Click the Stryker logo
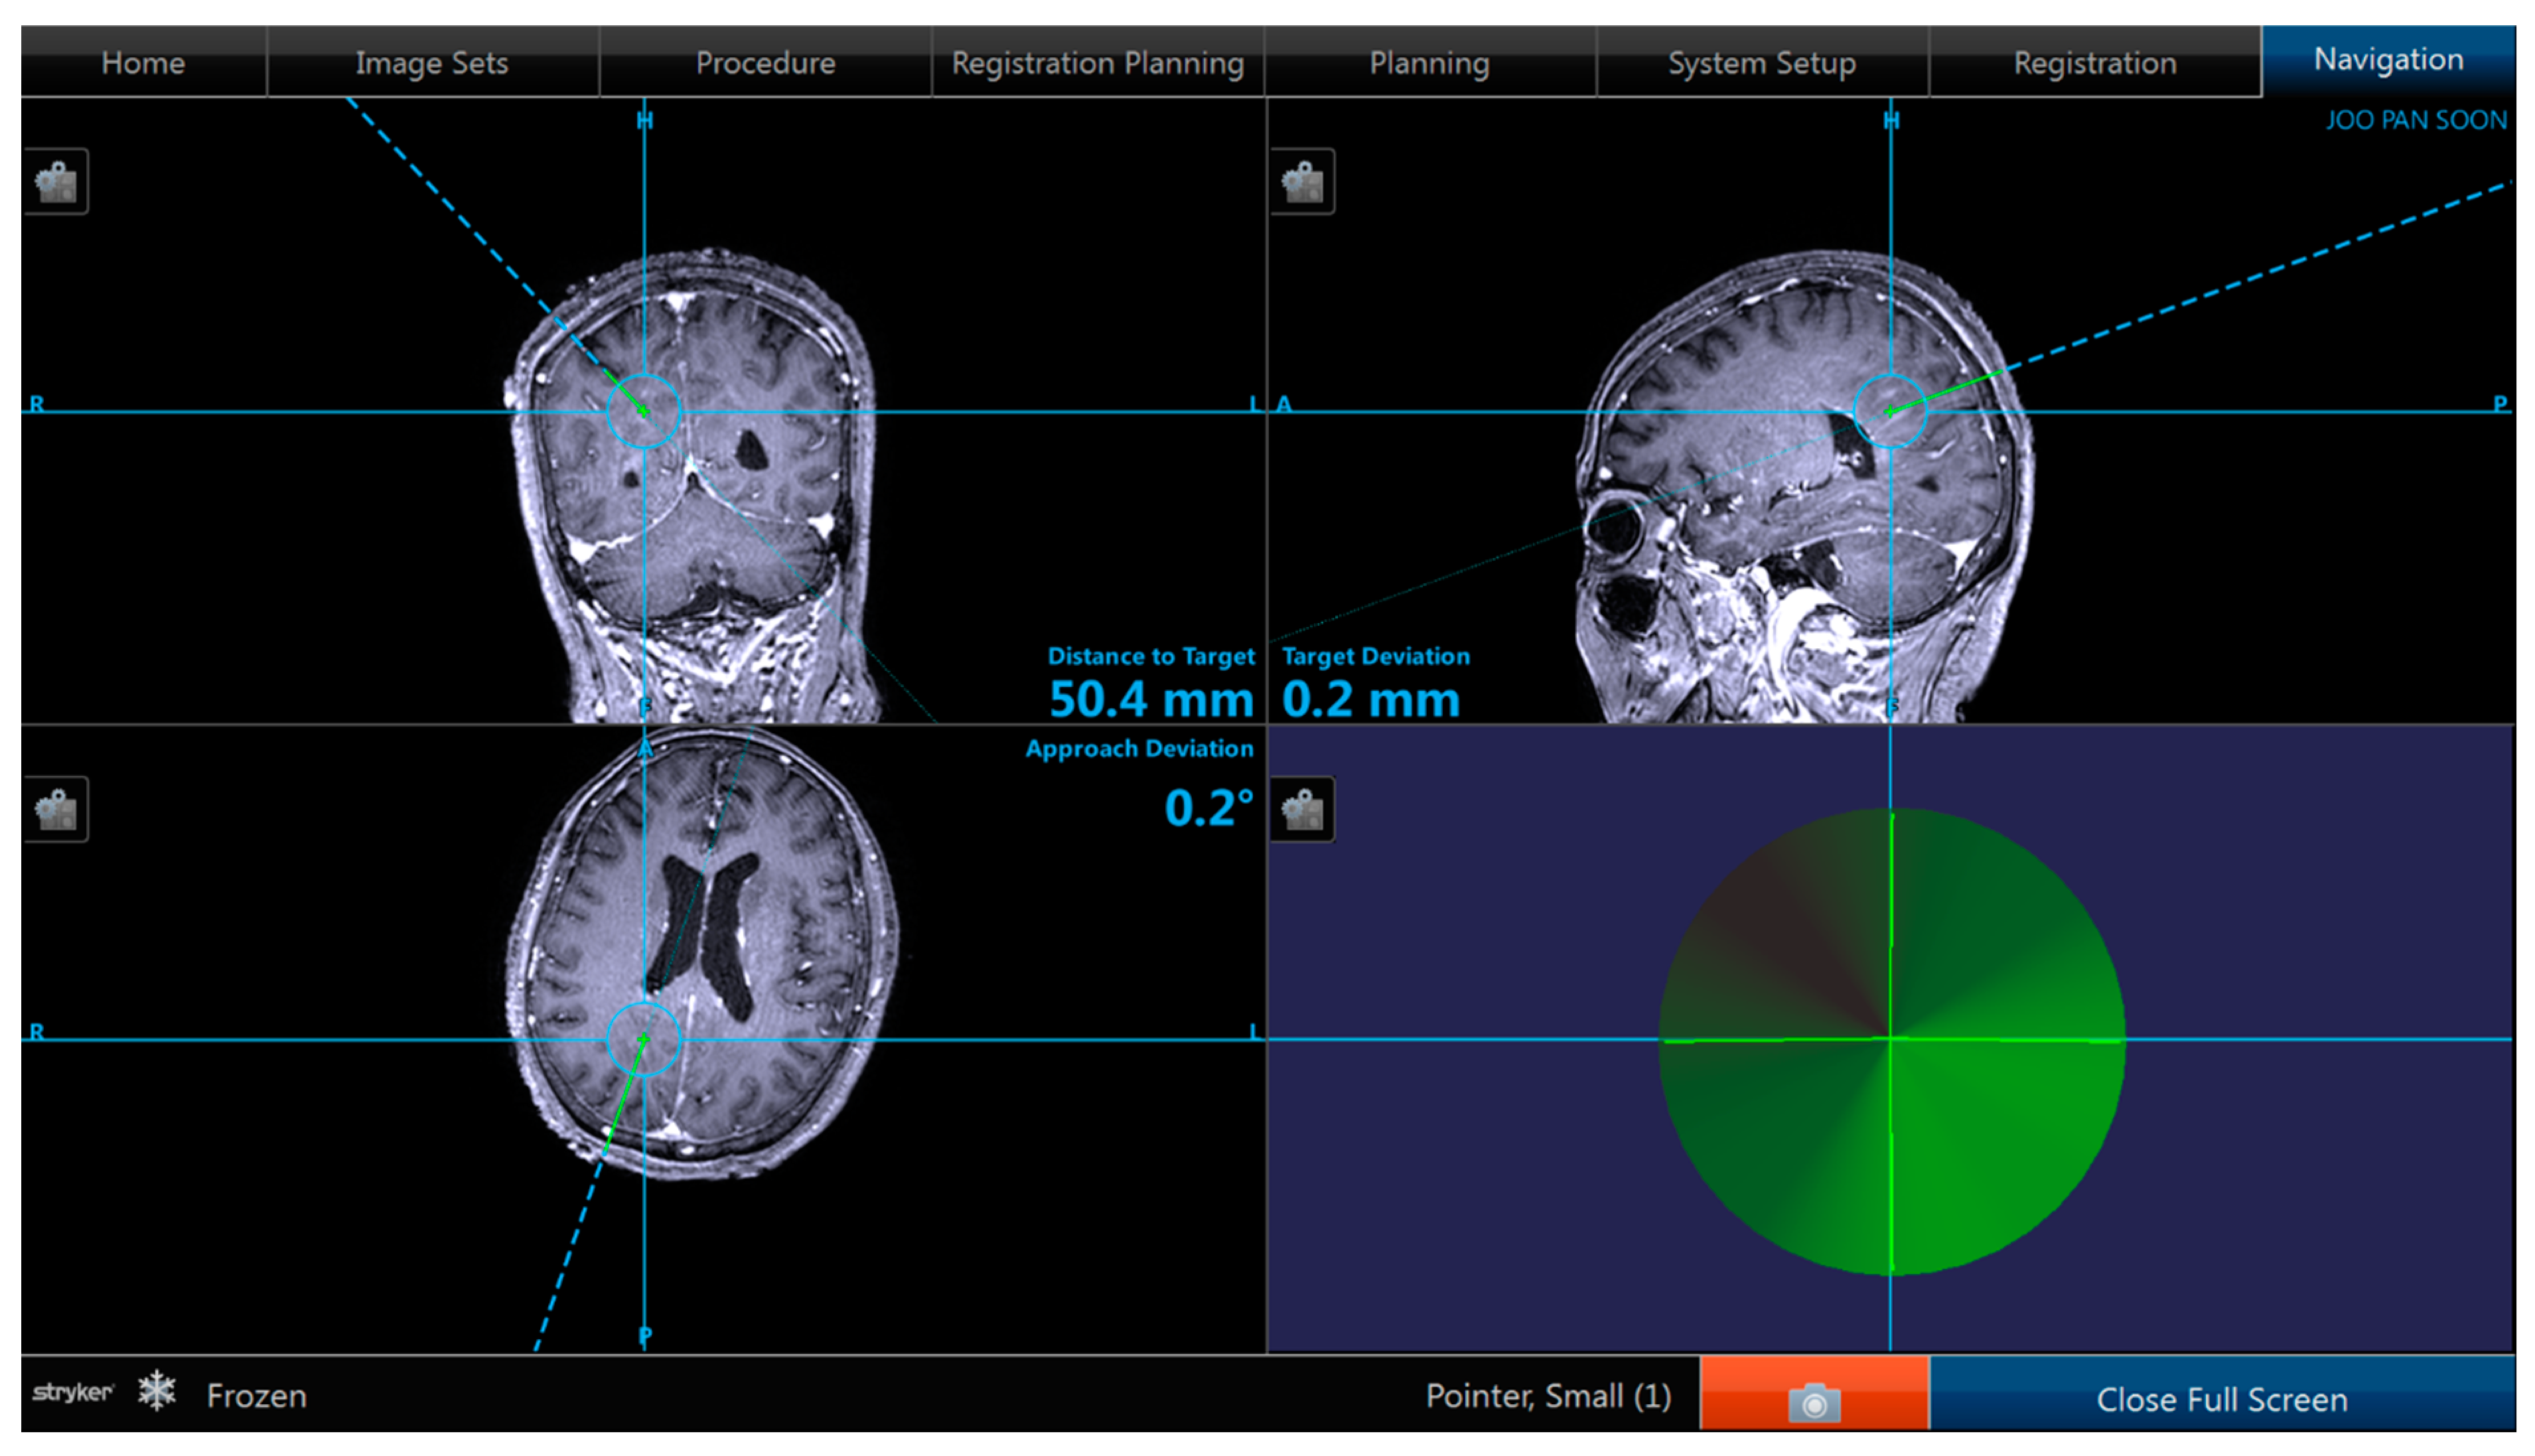2535x1456 pixels. 72,1392
